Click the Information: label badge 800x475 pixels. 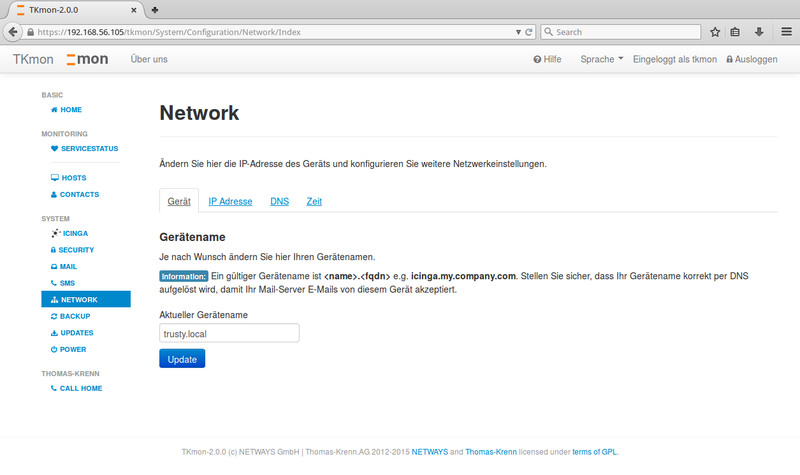(x=184, y=276)
